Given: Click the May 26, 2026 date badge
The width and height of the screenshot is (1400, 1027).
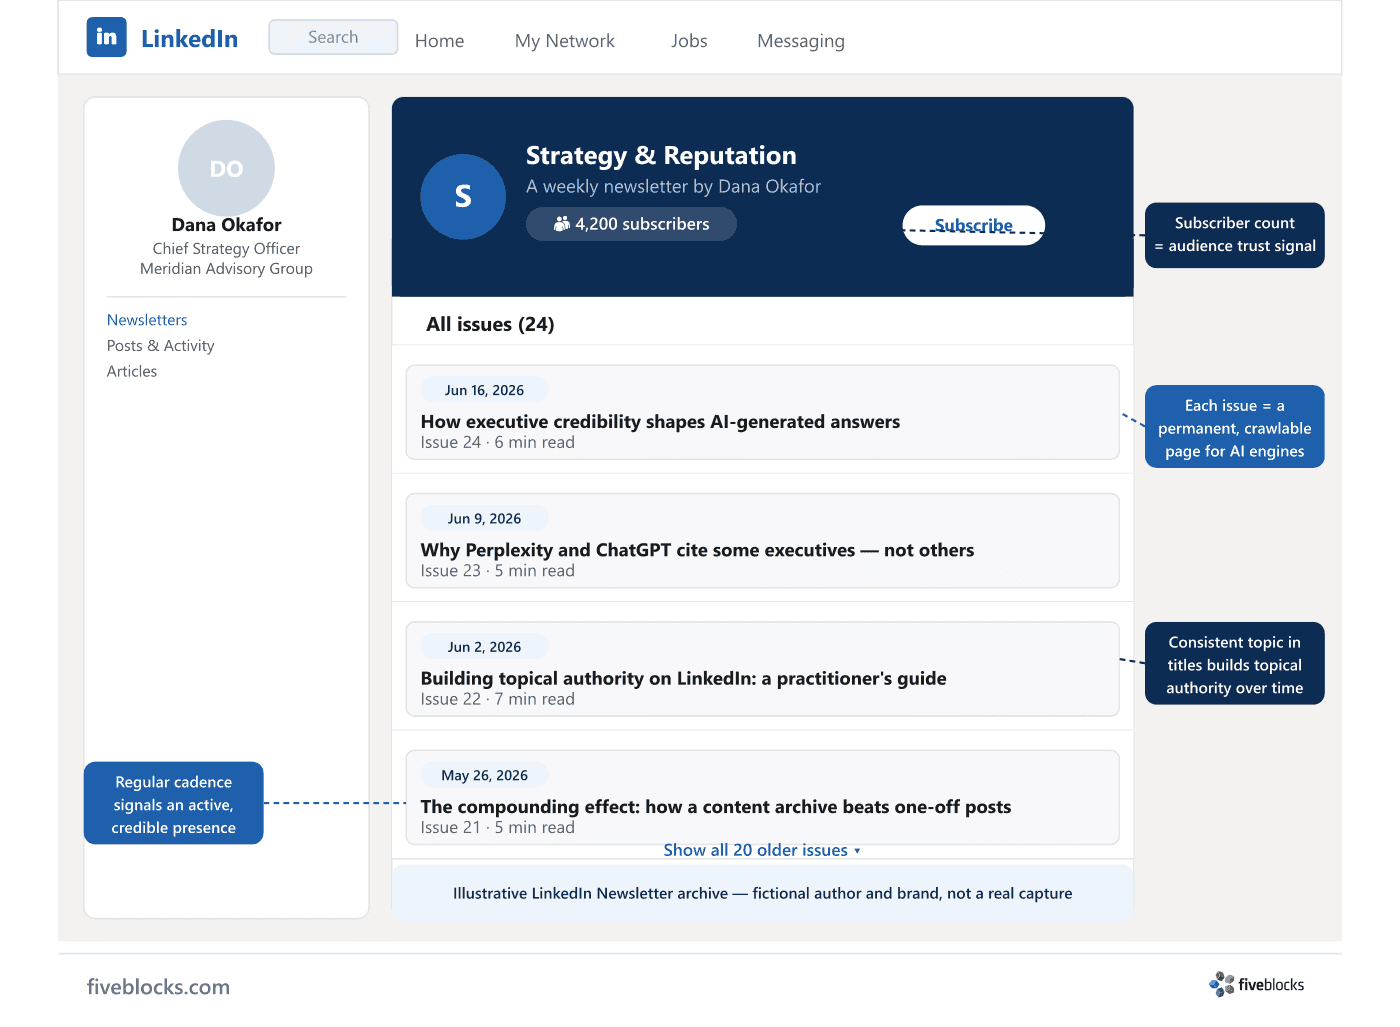Looking at the screenshot, I should 484,776.
